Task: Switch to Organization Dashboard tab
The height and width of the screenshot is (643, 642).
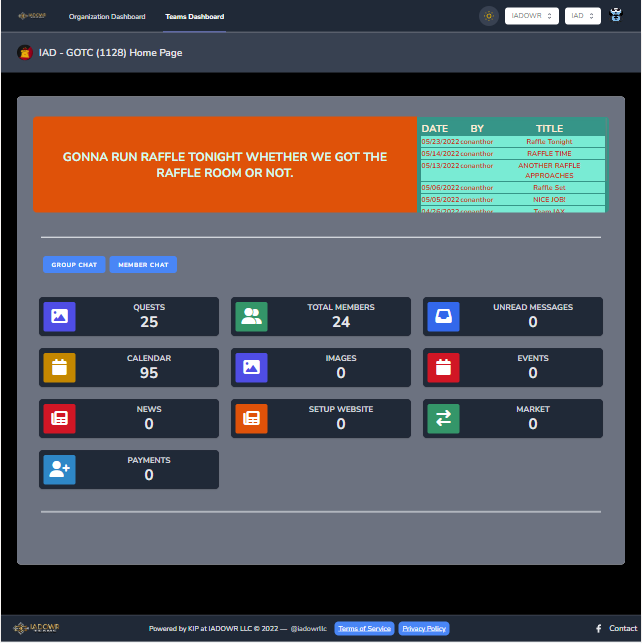Action: [107, 17]
